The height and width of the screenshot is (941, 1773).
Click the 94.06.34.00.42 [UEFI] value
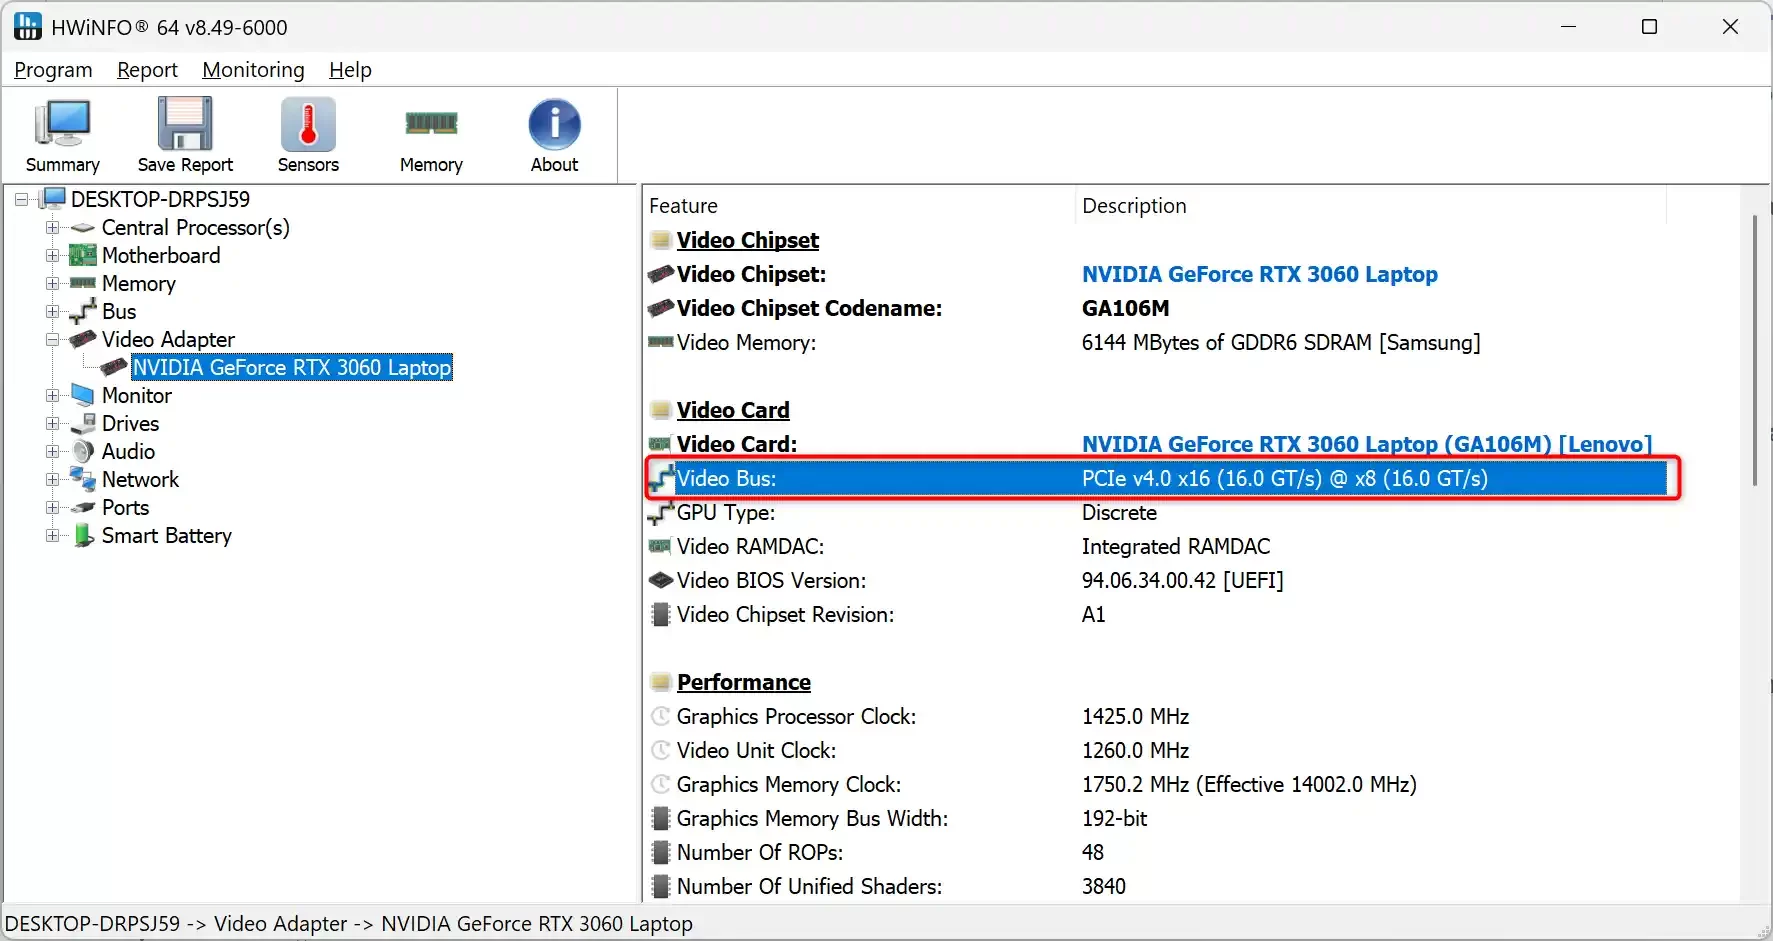pos(1182,580)
